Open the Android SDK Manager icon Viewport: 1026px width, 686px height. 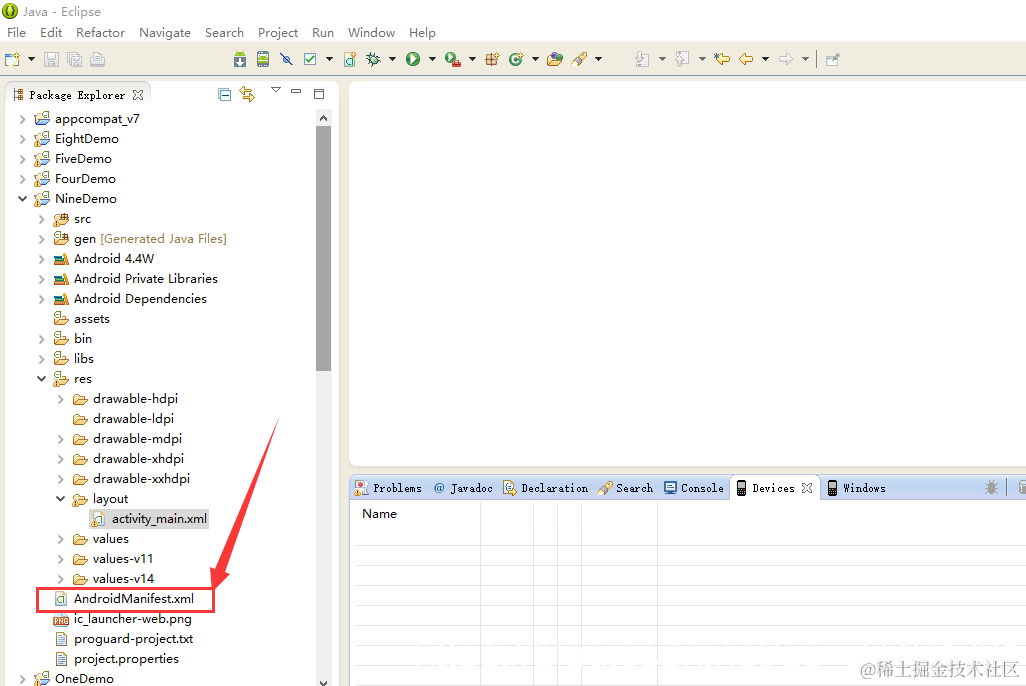[240, 60]
